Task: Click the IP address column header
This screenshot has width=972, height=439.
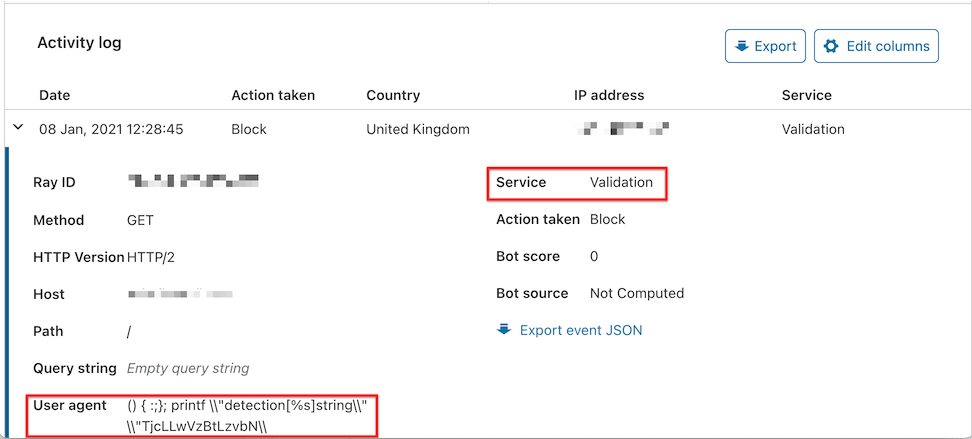Action: click(609, 95)
